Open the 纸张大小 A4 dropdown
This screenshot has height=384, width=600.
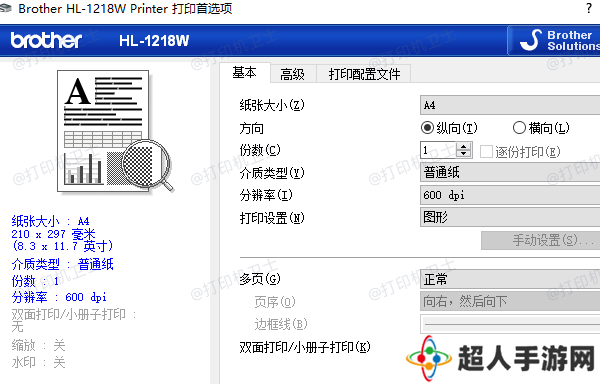point(510,105)
